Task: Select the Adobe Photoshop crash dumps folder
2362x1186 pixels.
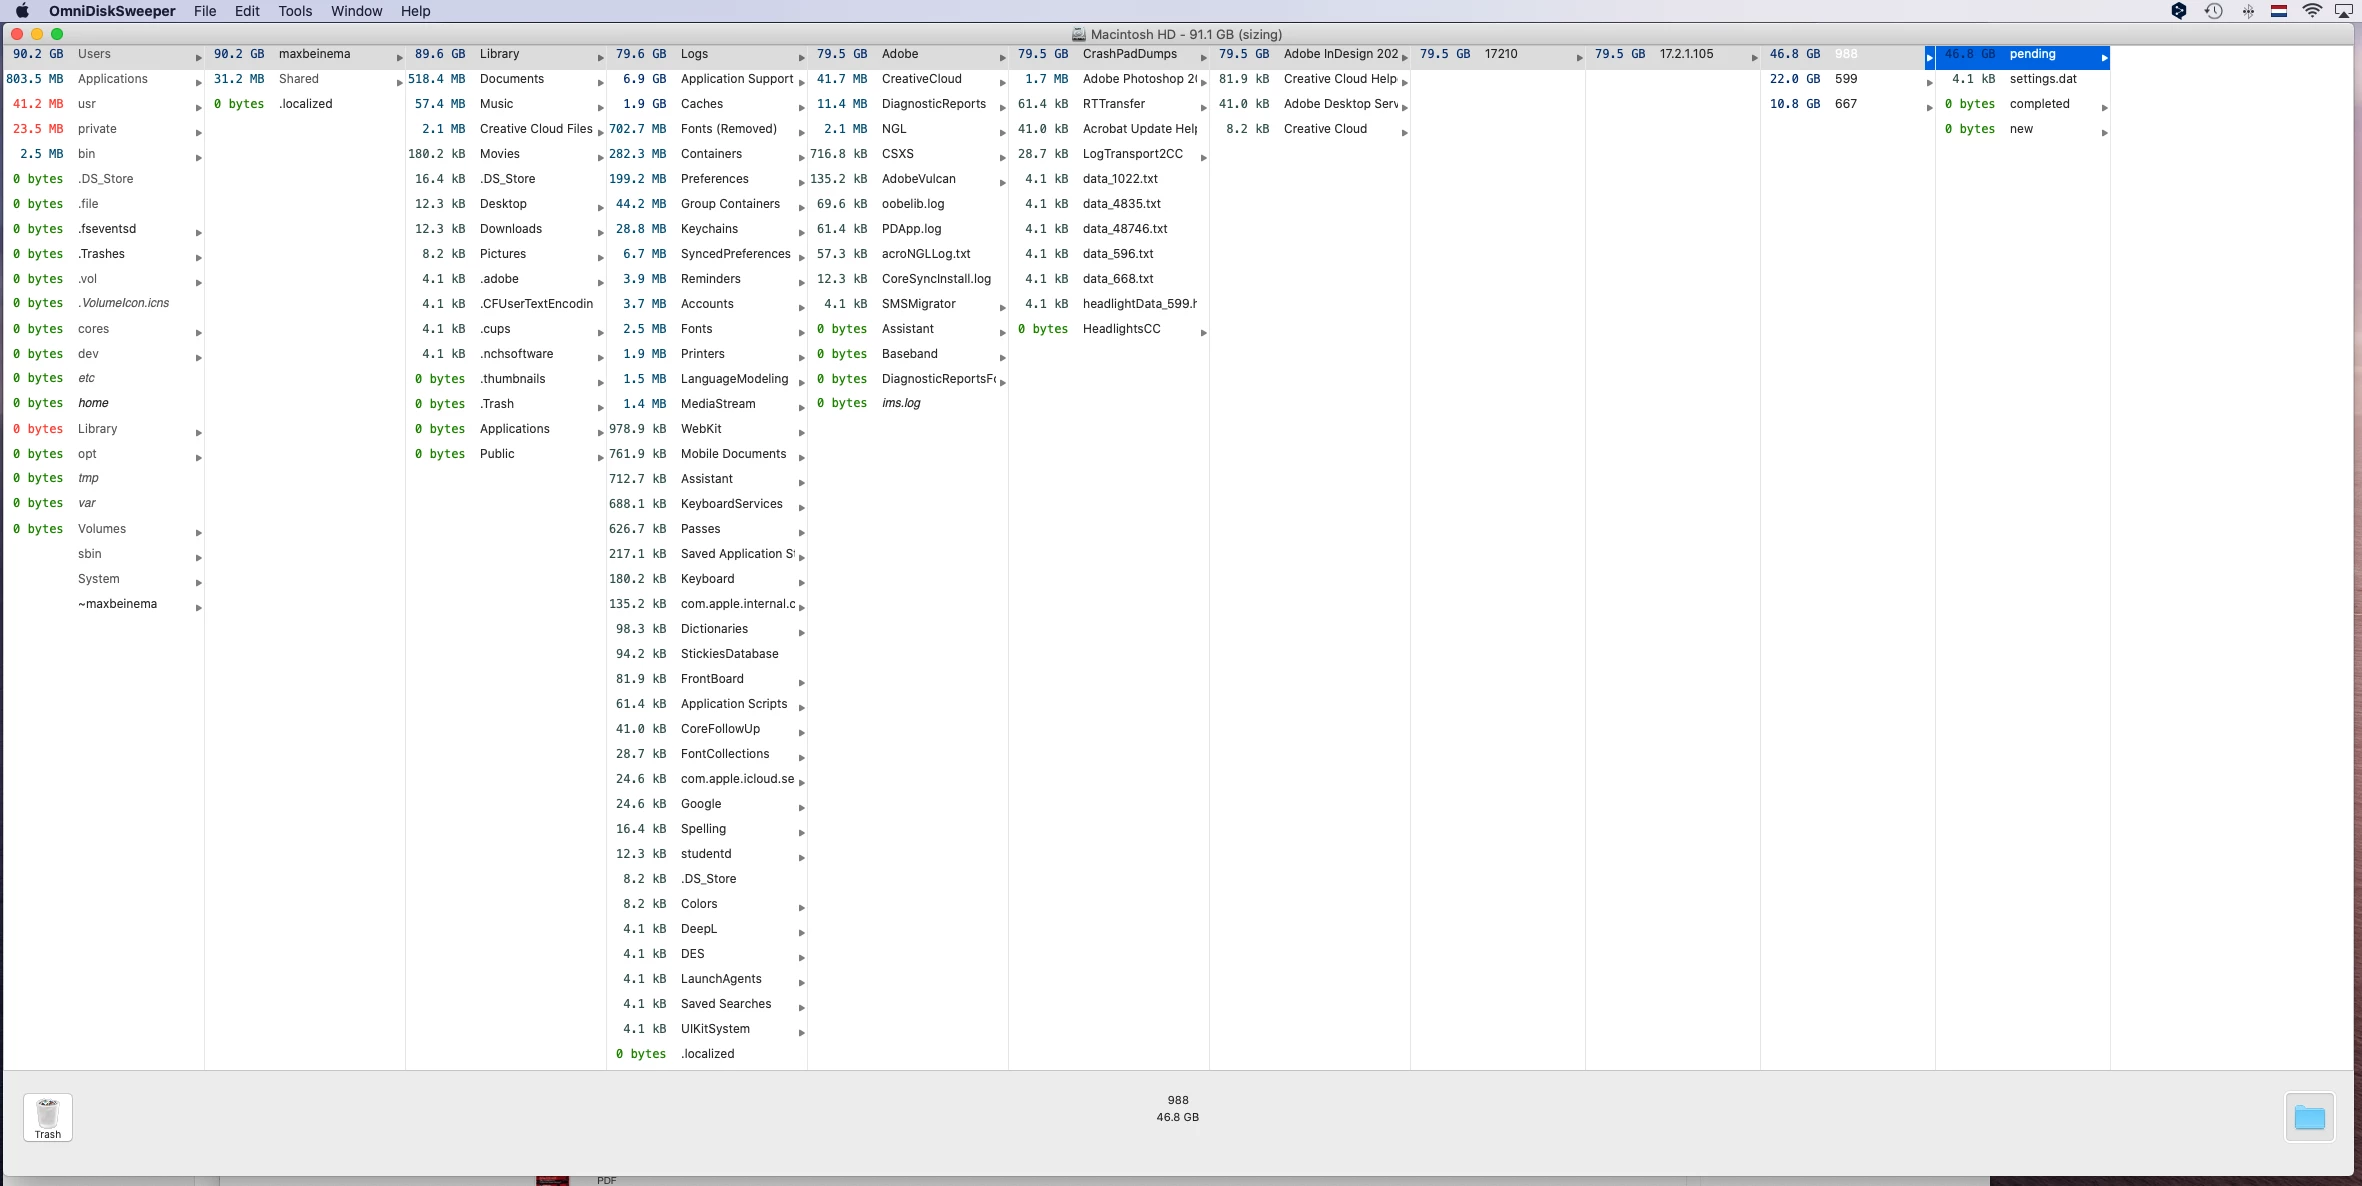Action: (1138, 79)
